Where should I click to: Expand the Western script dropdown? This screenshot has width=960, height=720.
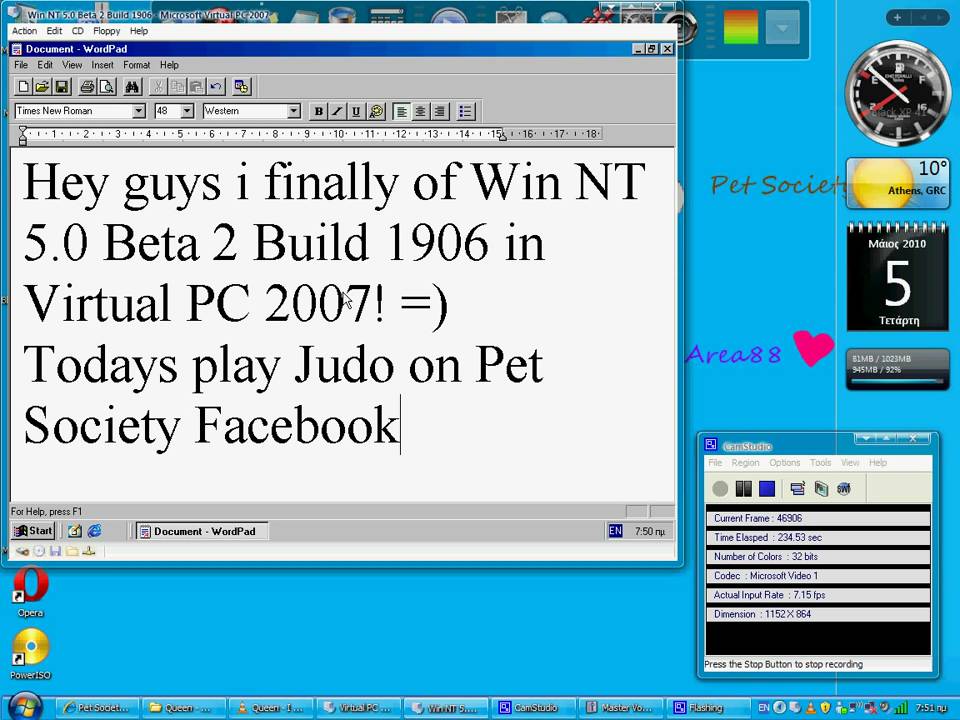[294, 111]
